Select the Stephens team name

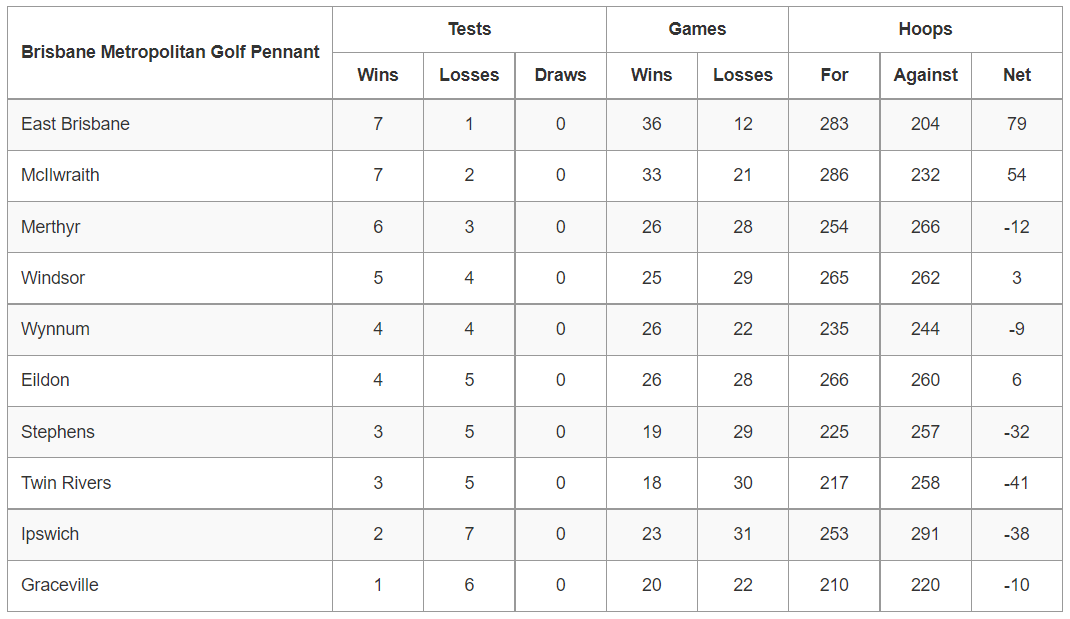click(58, 432)
